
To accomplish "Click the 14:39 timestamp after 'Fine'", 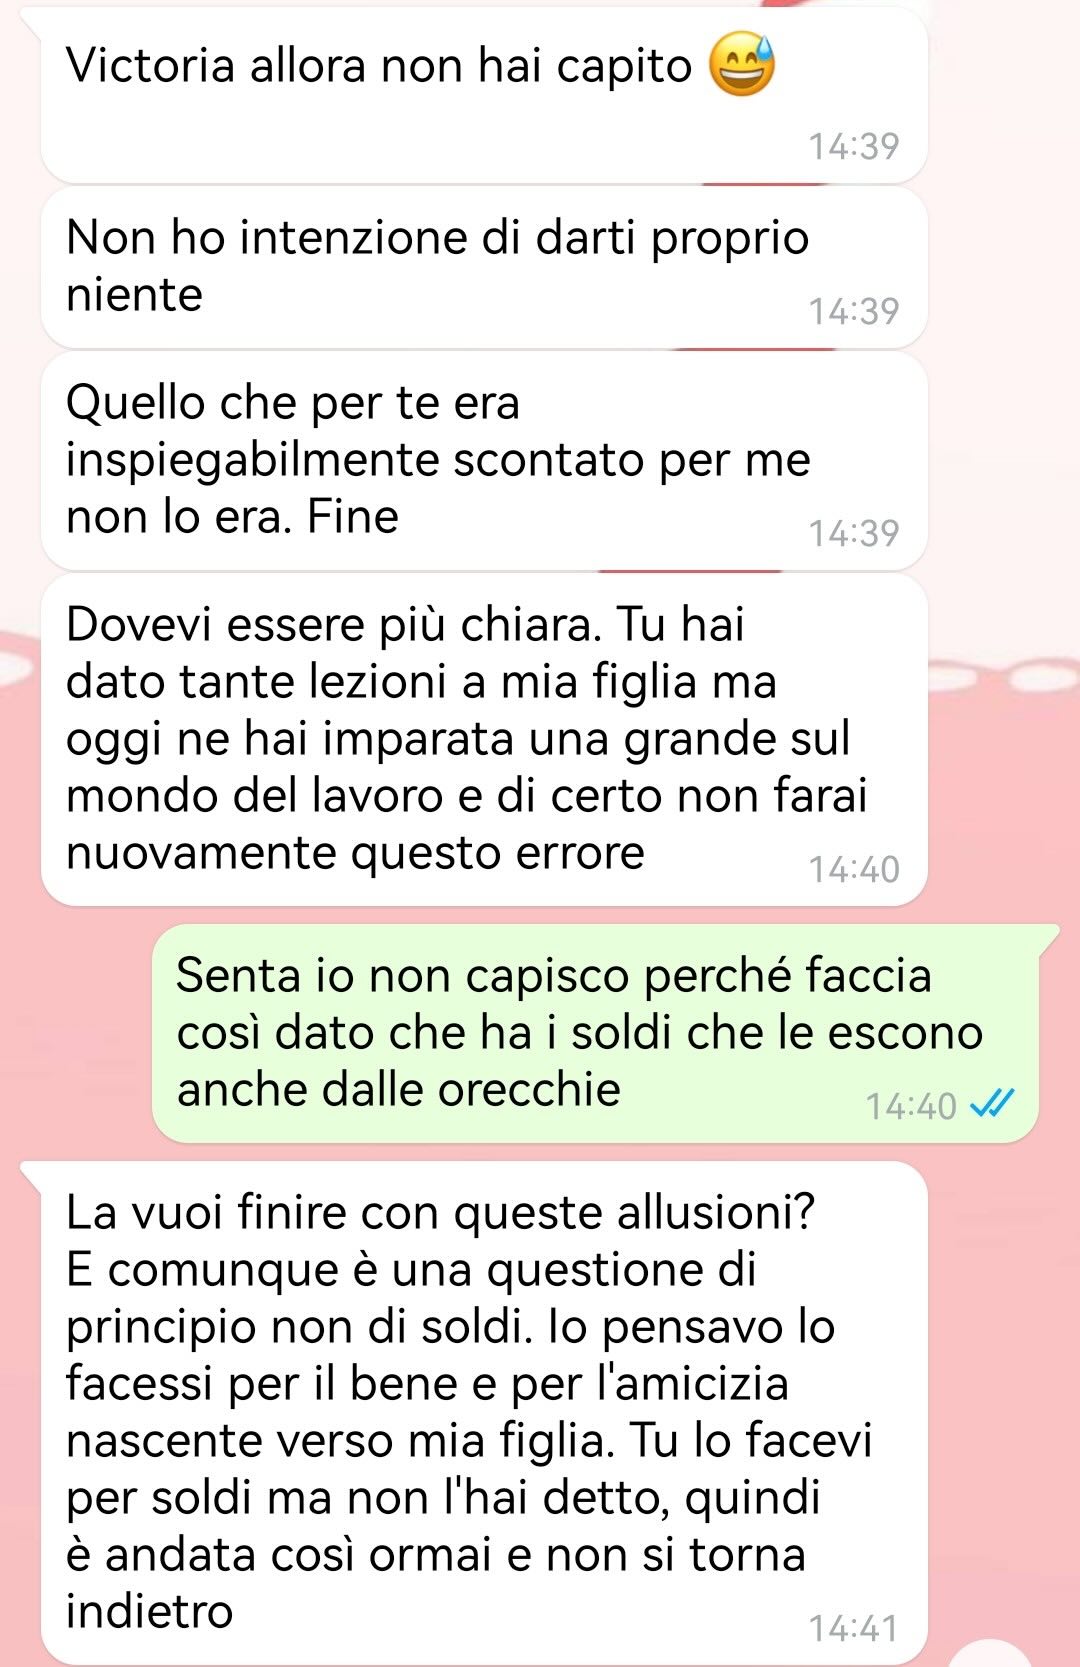I will click(x=854, y=533).
